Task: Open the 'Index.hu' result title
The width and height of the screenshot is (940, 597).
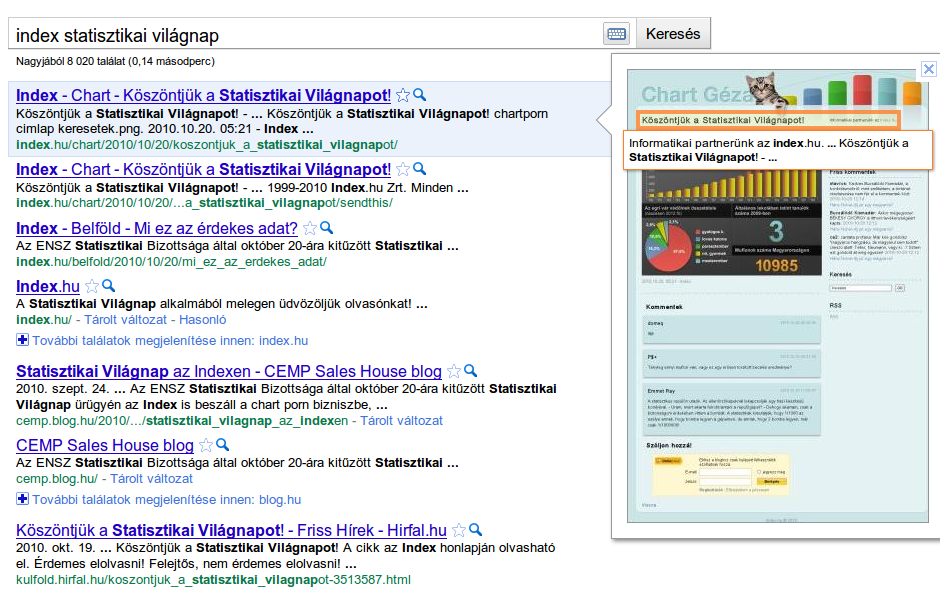Action: point(48,287)
